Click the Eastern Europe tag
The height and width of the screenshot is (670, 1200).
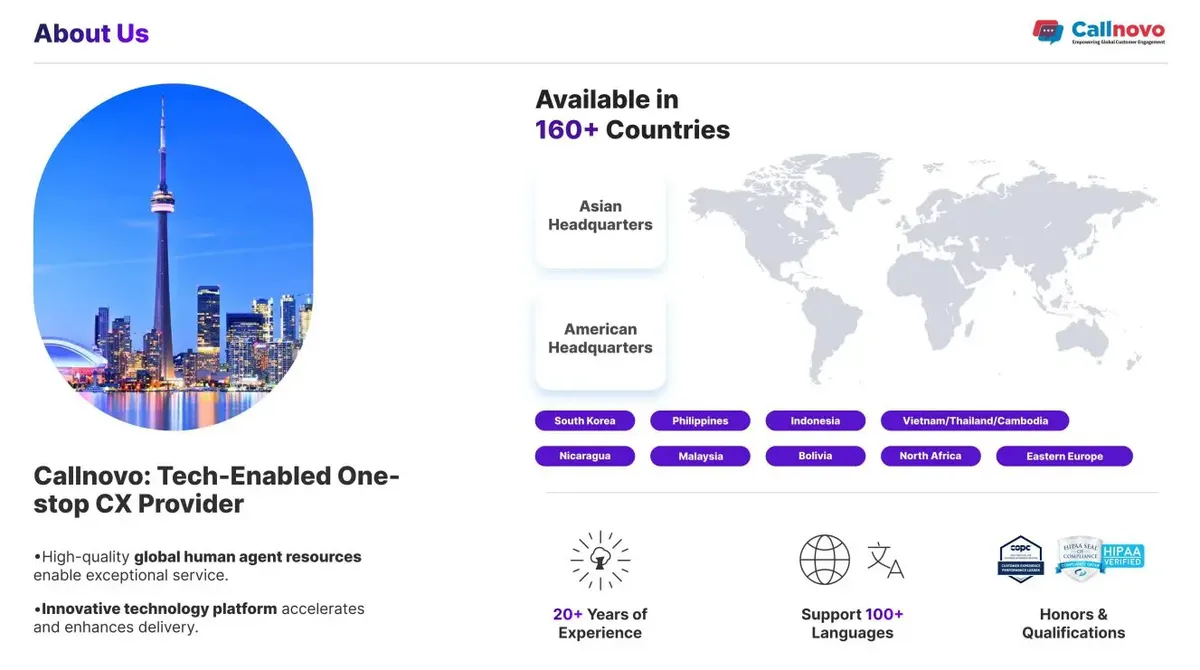pos(1064,456)
